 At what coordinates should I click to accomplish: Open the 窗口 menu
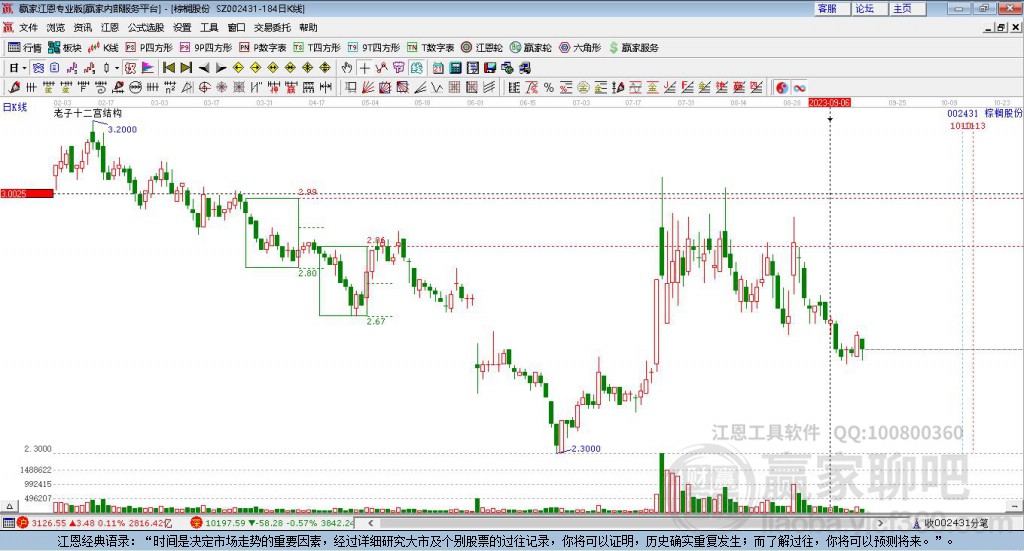(236, 27)
